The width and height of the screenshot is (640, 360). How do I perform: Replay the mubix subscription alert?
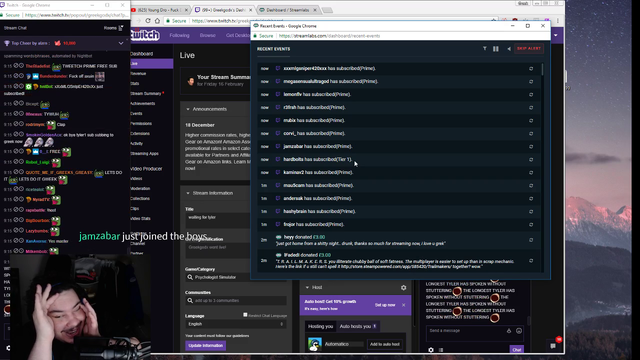531,121
